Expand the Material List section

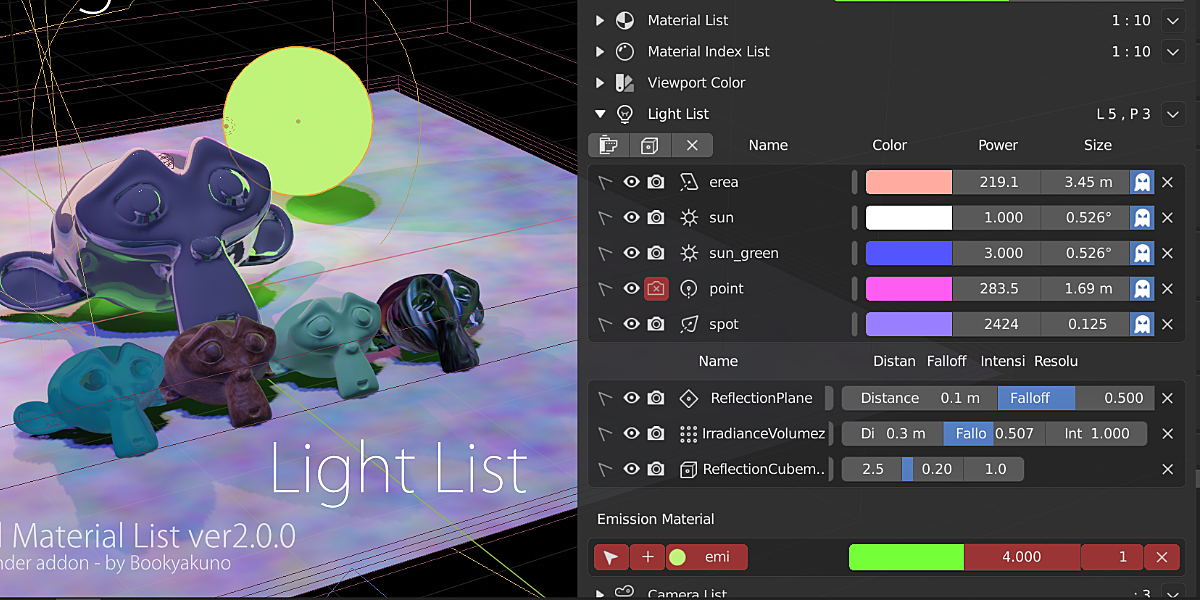[600, 19]
